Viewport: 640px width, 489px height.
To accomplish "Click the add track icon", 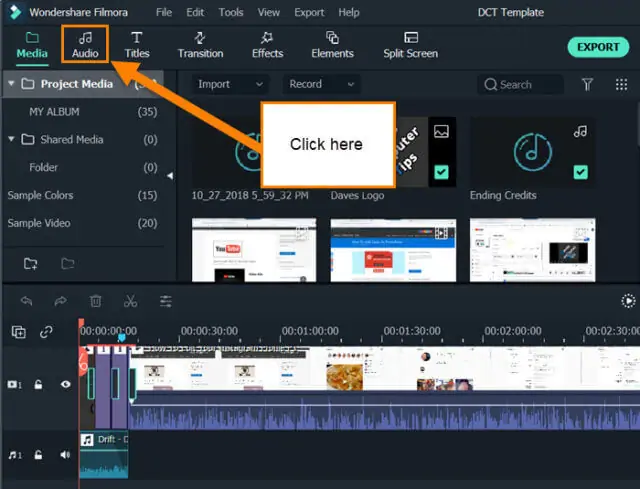I will pyautogui.click(x=19, y=332).
